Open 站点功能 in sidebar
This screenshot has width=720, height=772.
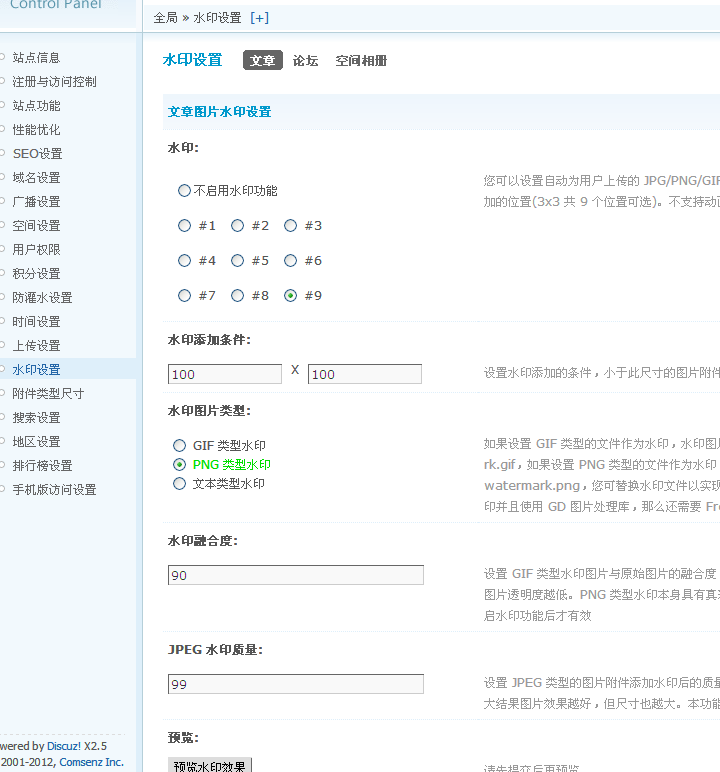(36, 106)
